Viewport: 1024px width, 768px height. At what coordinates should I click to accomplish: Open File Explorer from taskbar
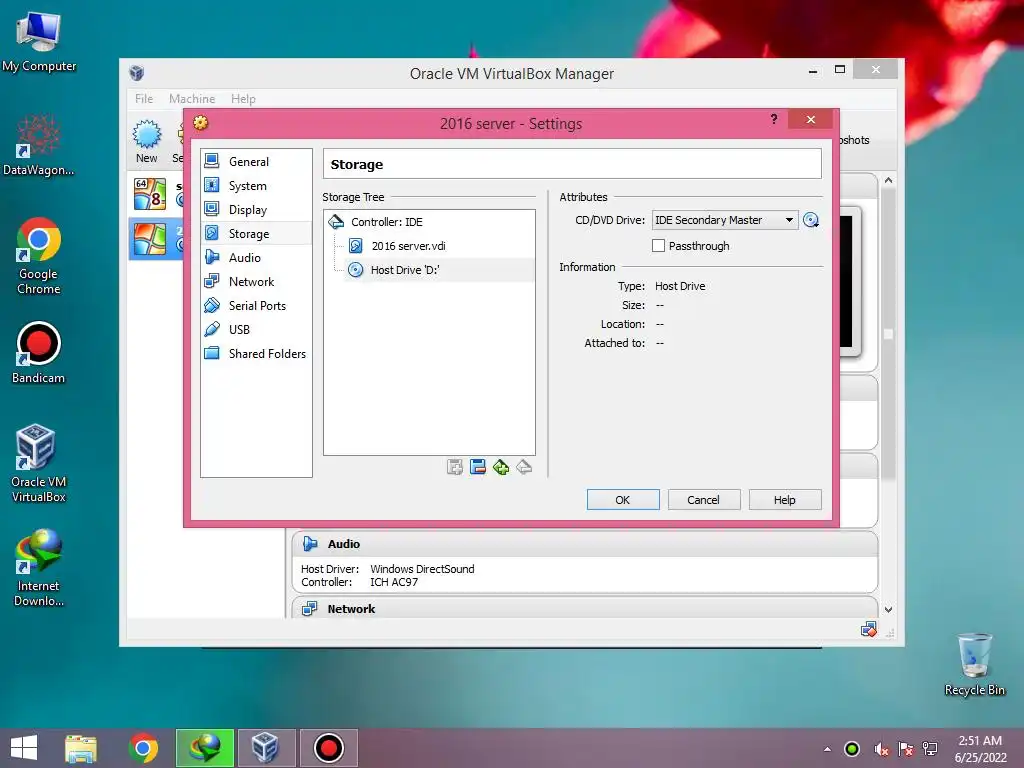(81, 748)
